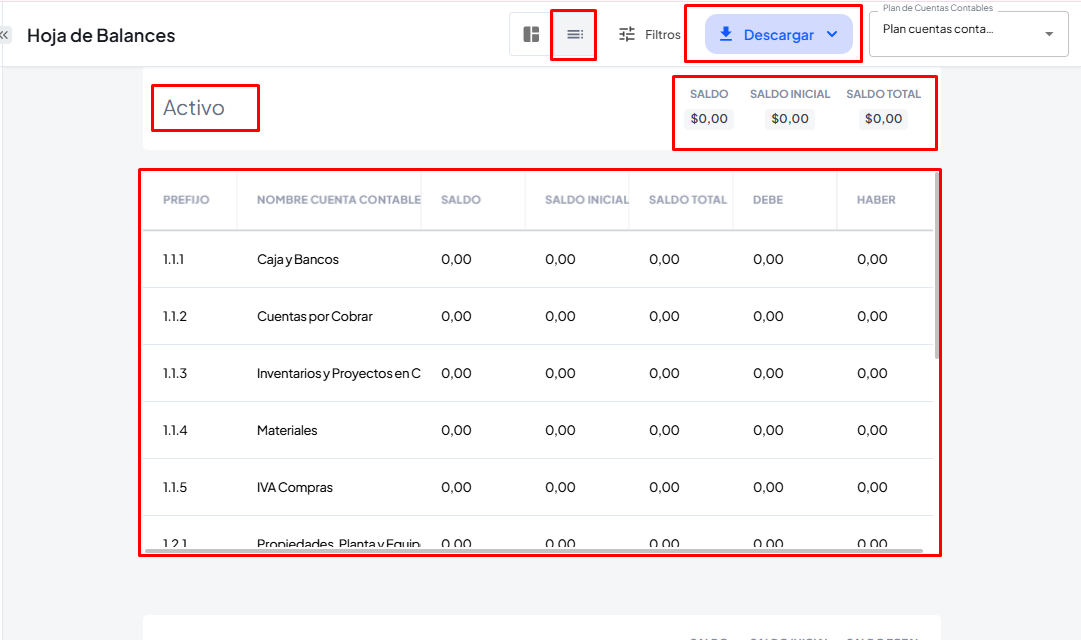Sort by SALDO TOTAL table column header

point(687,200)
